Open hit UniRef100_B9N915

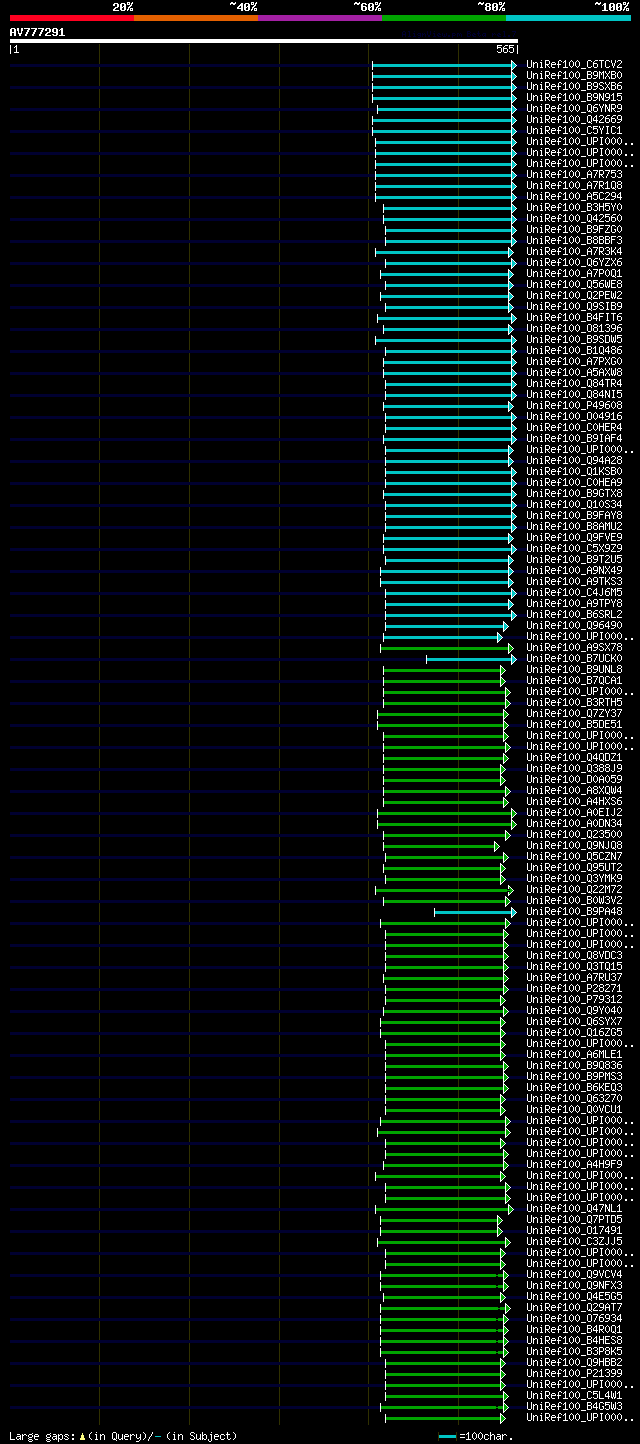(574, 97)
